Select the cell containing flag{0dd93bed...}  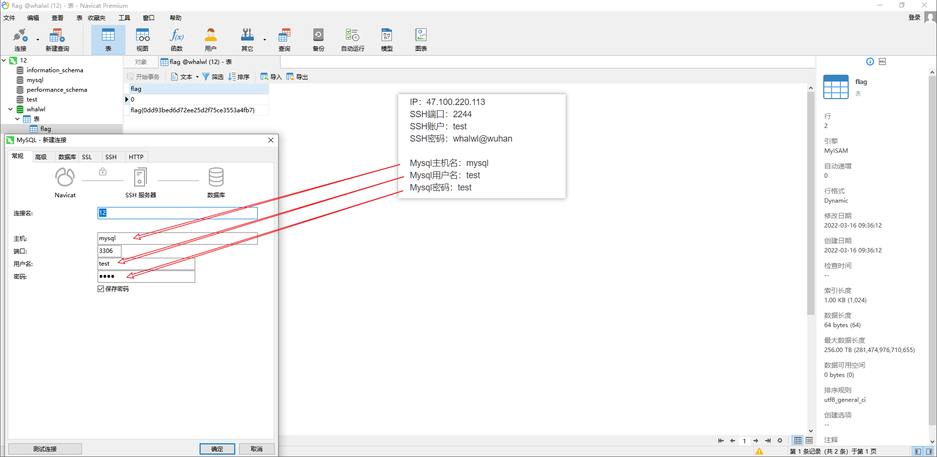tap(196, 110)
